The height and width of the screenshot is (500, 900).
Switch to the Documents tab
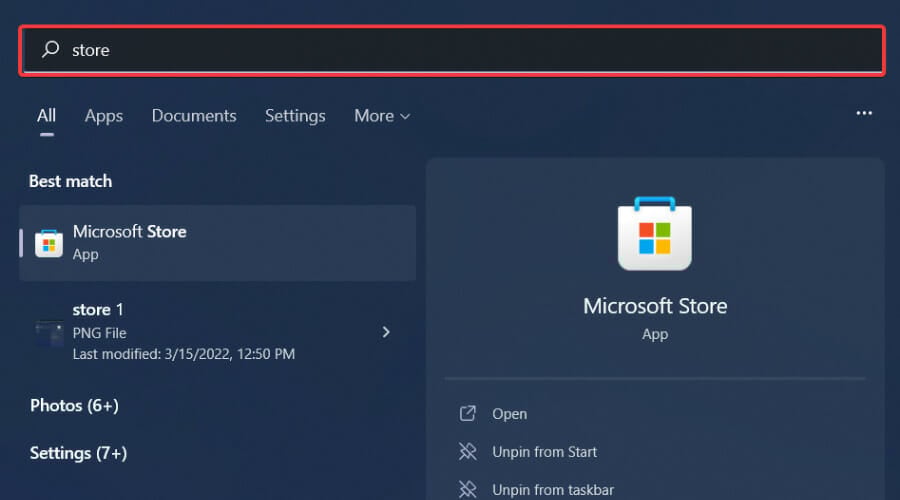(194, 116)
